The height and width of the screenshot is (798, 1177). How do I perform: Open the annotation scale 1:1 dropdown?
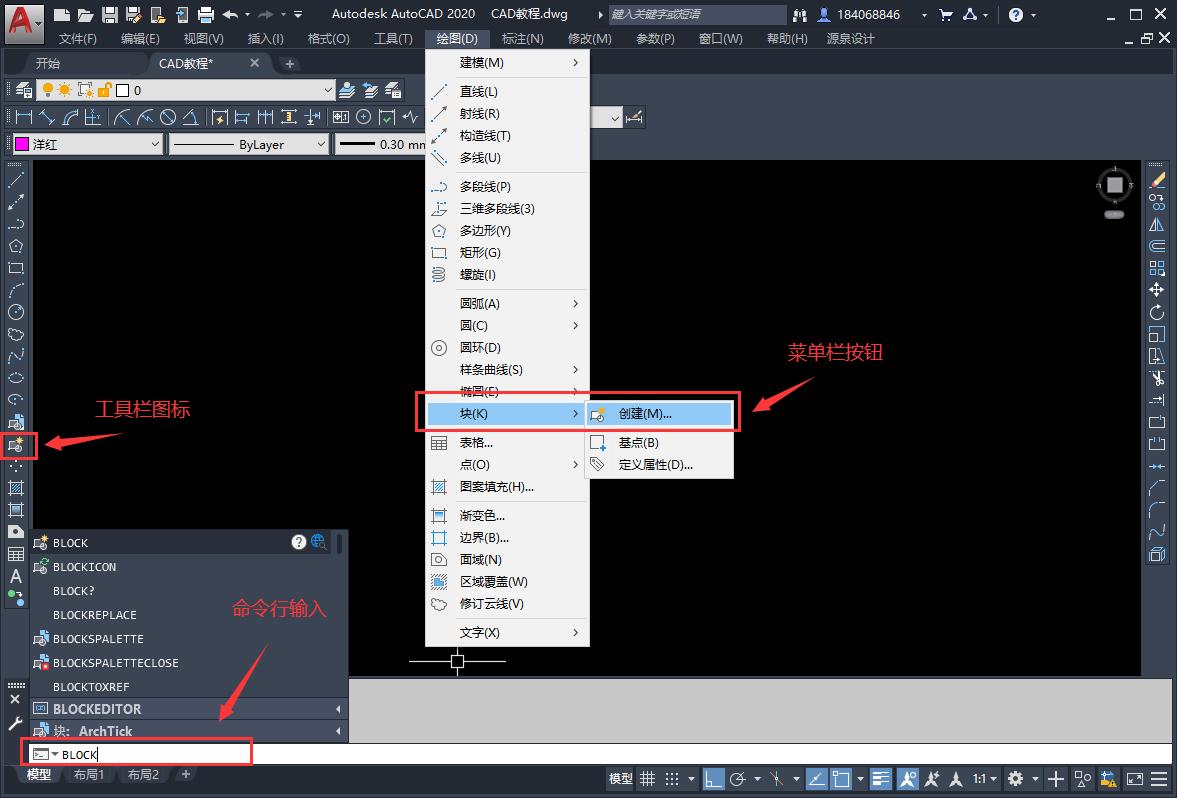click(x=986, y=778)
